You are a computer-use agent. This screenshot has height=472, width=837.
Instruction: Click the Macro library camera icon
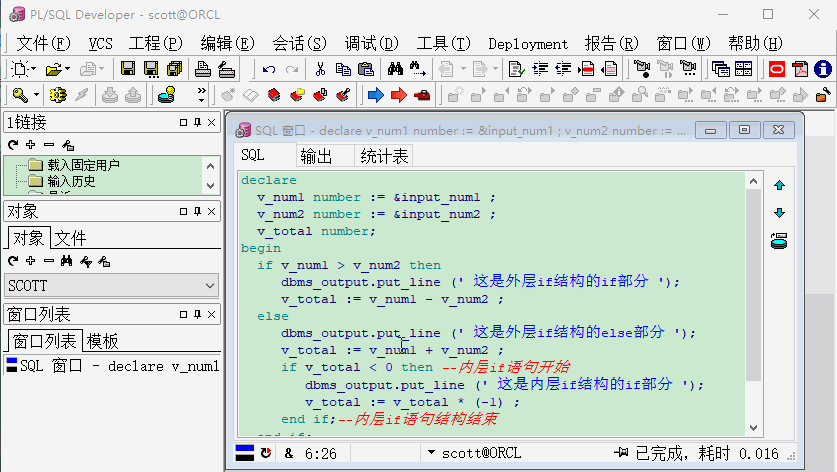(x=689, y=68)
